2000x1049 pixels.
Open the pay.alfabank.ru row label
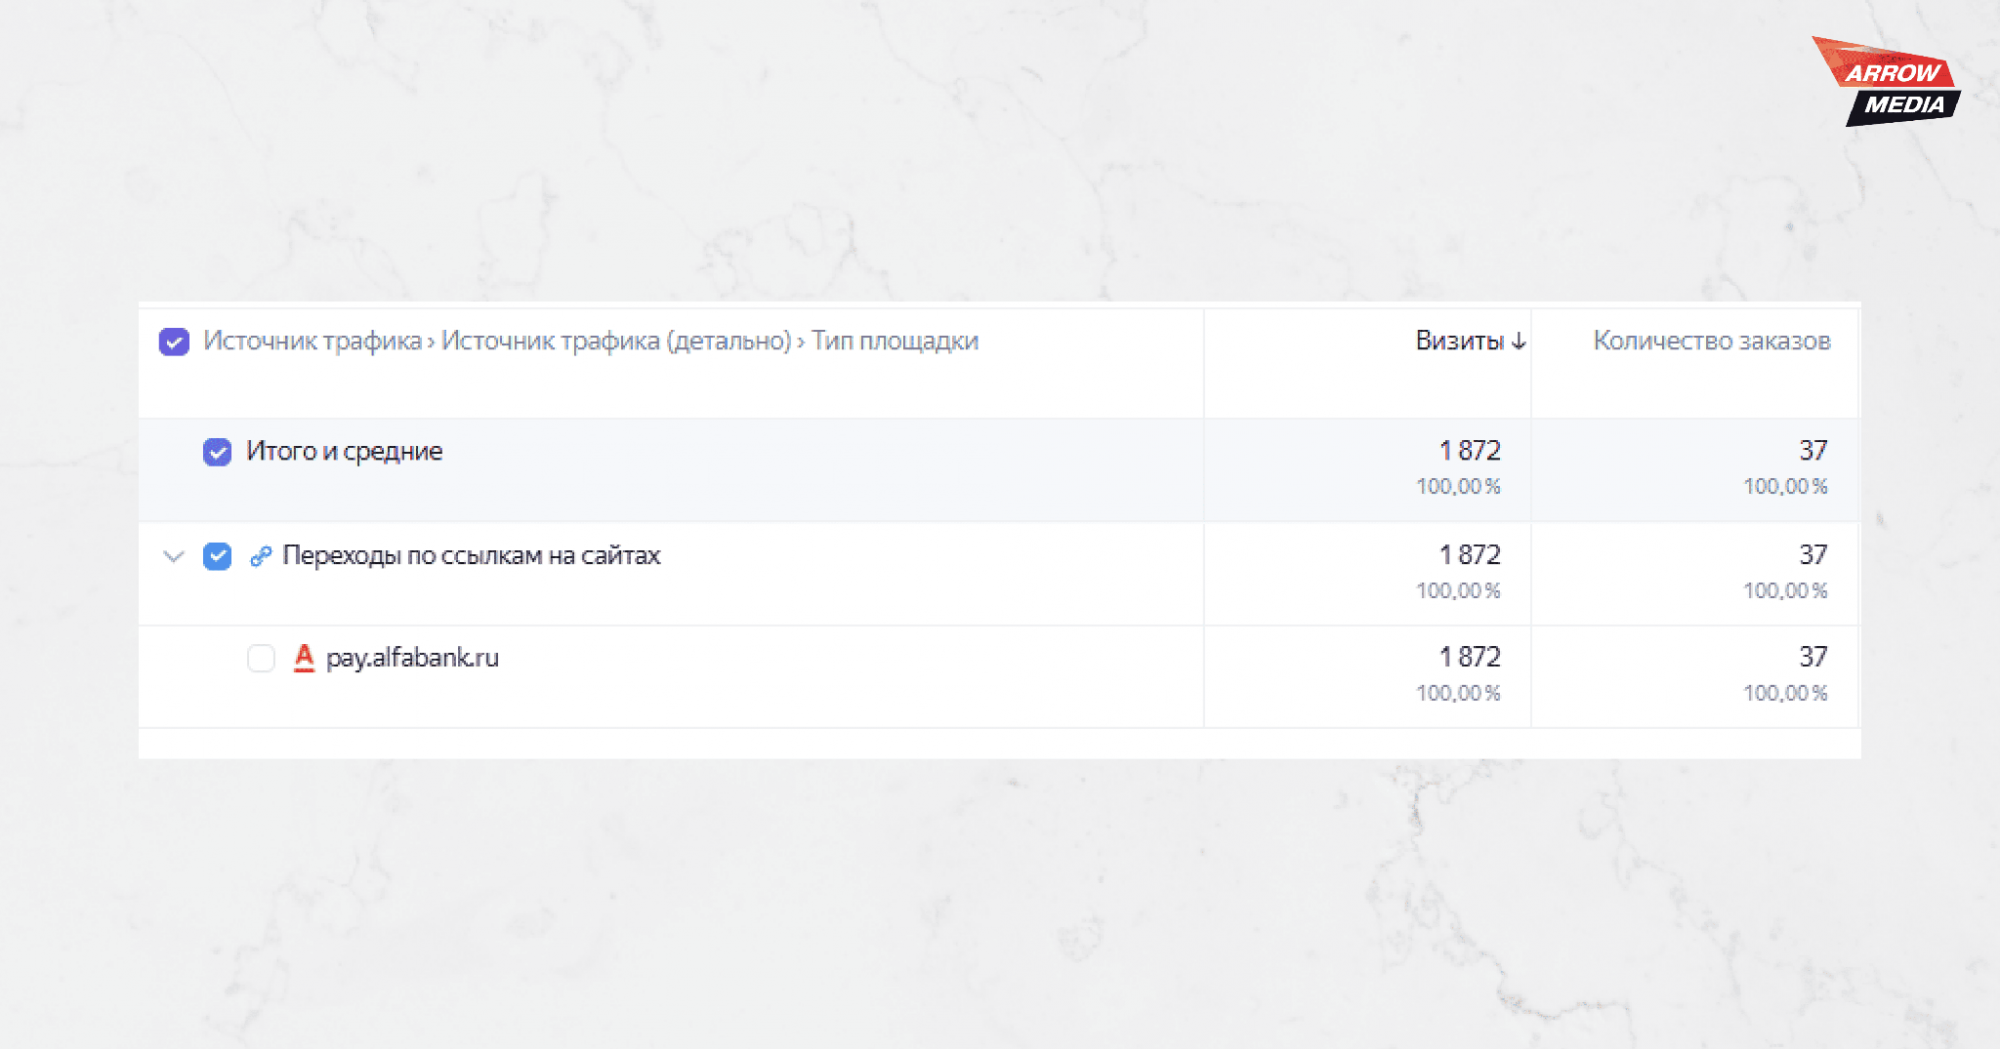click(412, 658)
